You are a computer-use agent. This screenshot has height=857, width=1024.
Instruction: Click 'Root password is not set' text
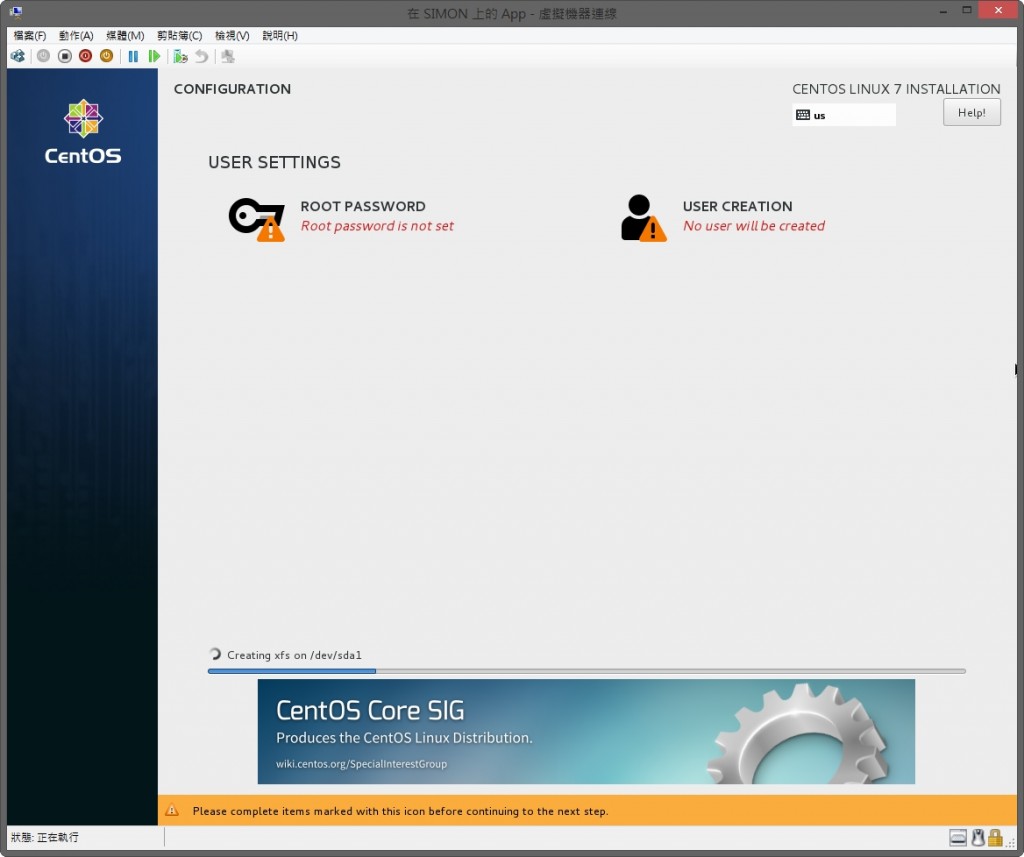coord(377,226)
